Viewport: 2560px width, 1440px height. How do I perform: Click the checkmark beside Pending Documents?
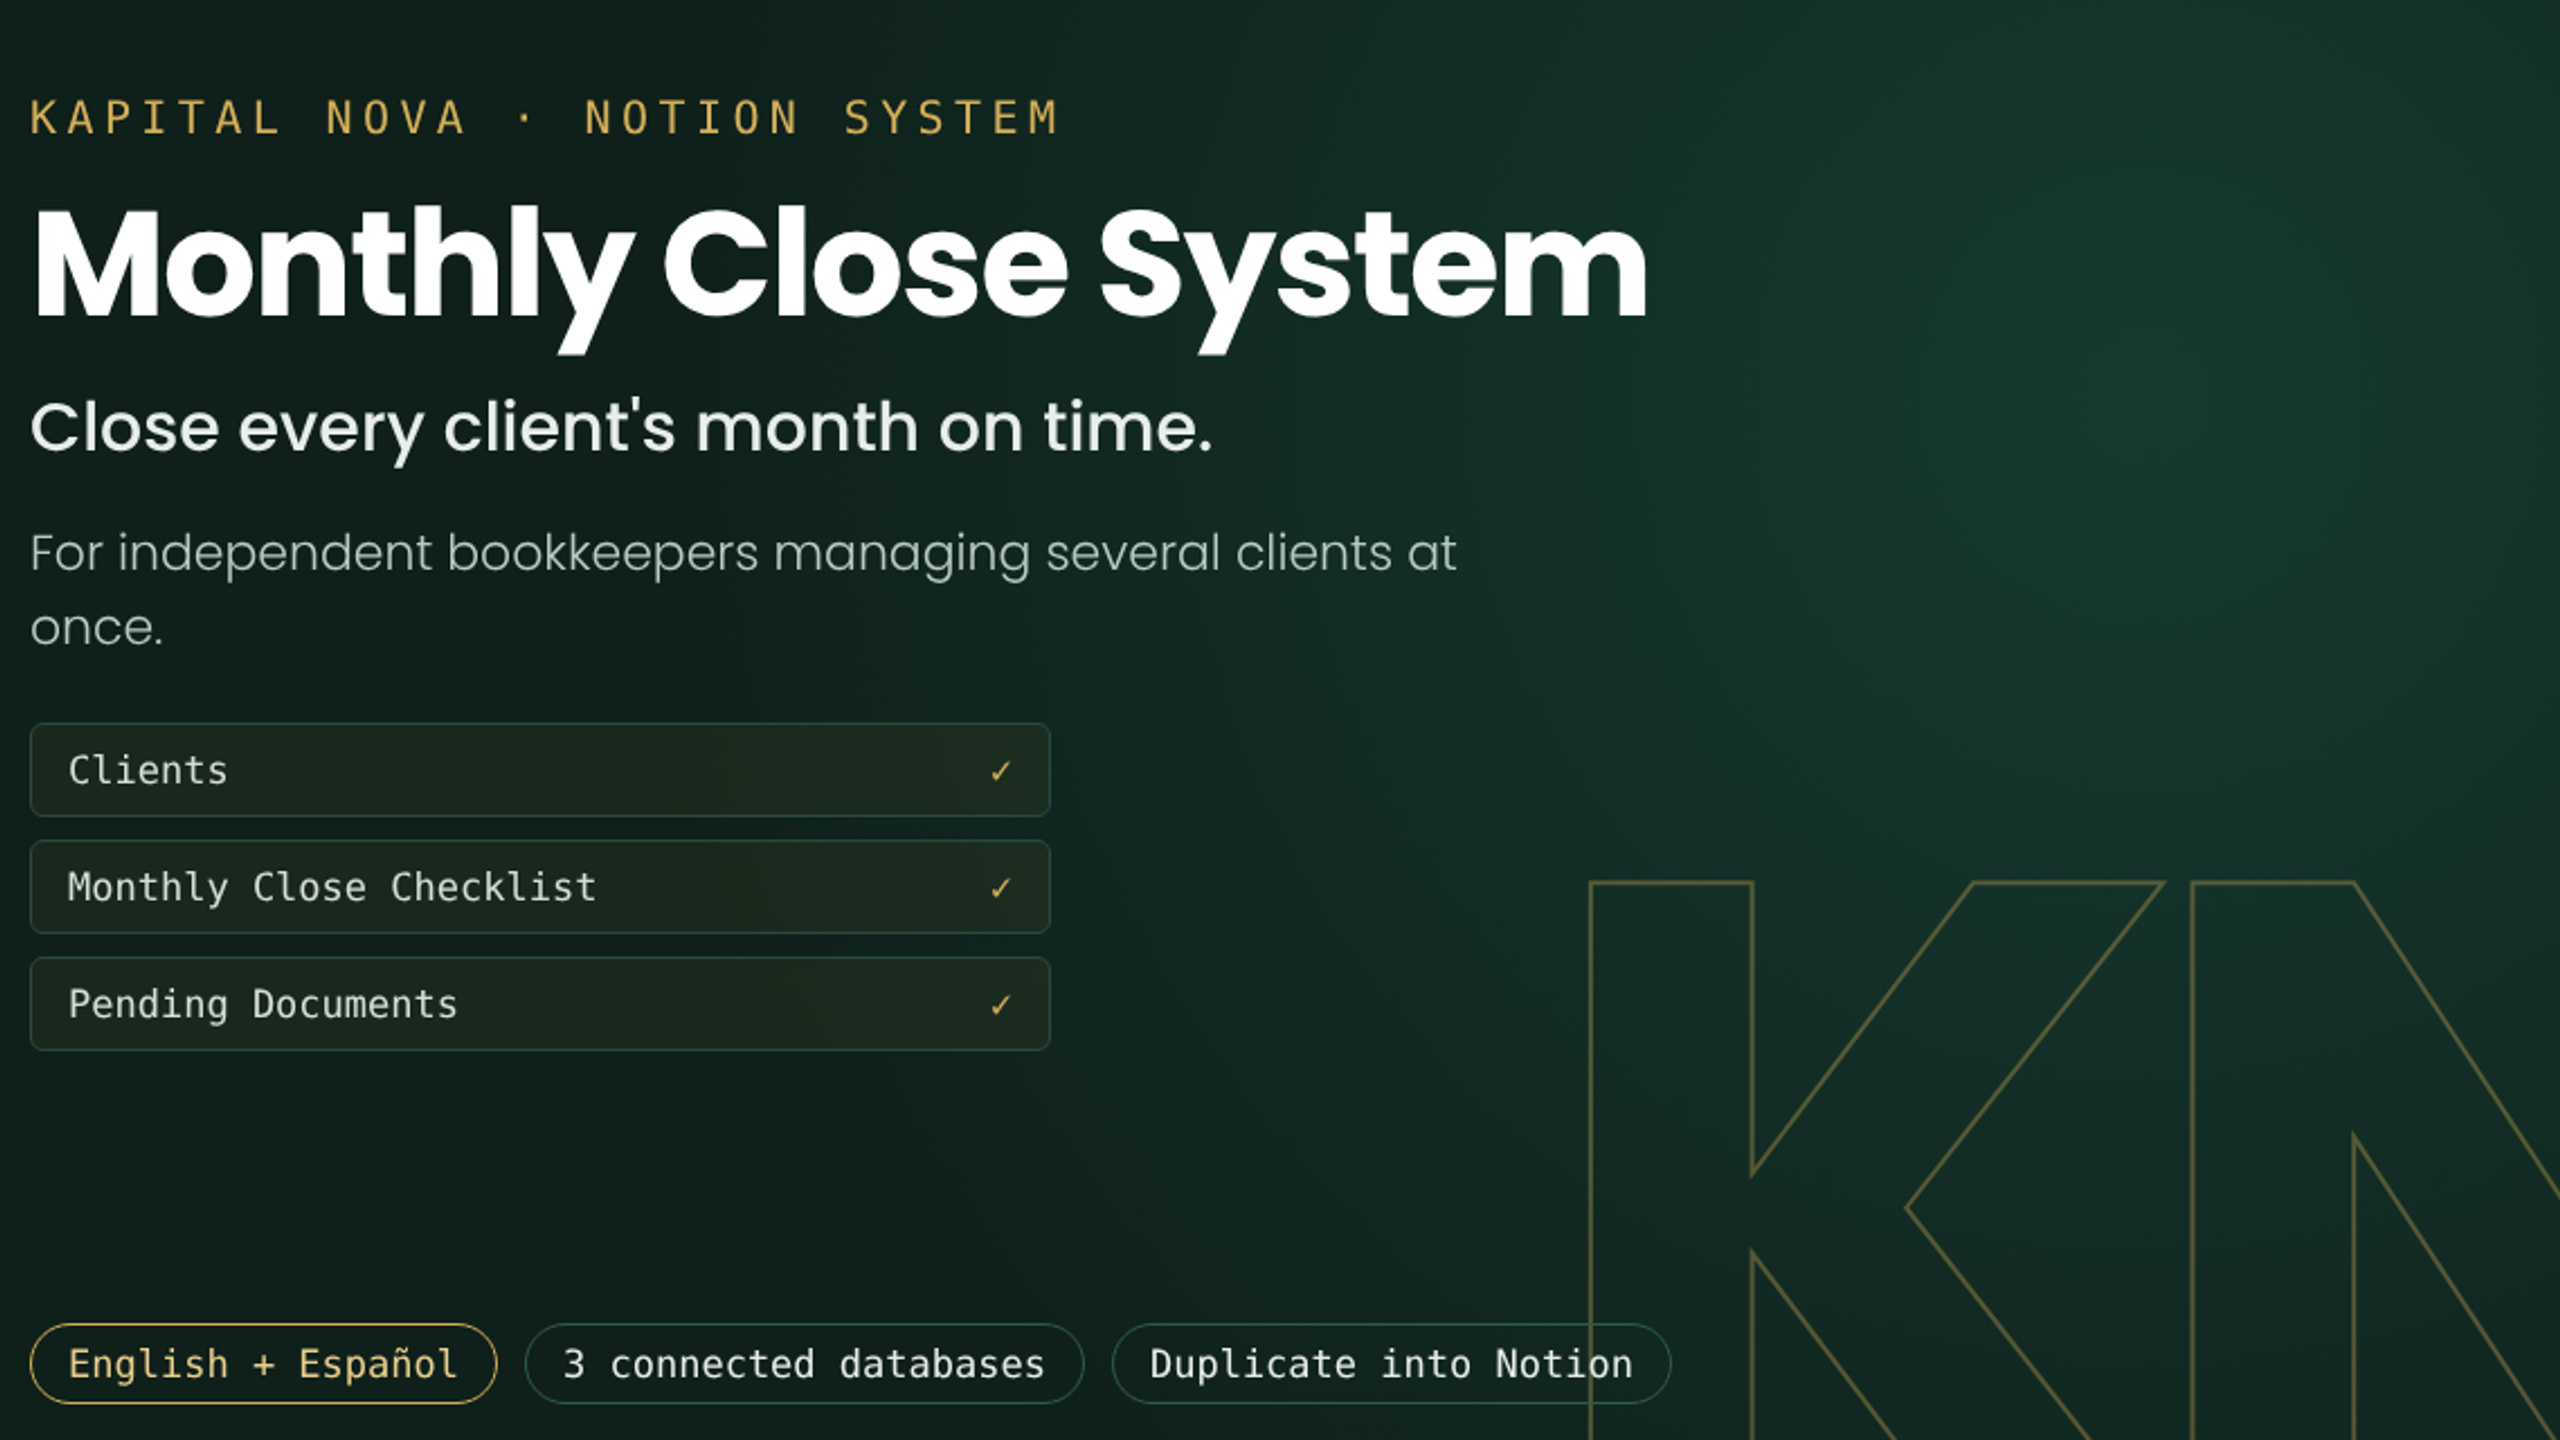click(1000, 1005)
